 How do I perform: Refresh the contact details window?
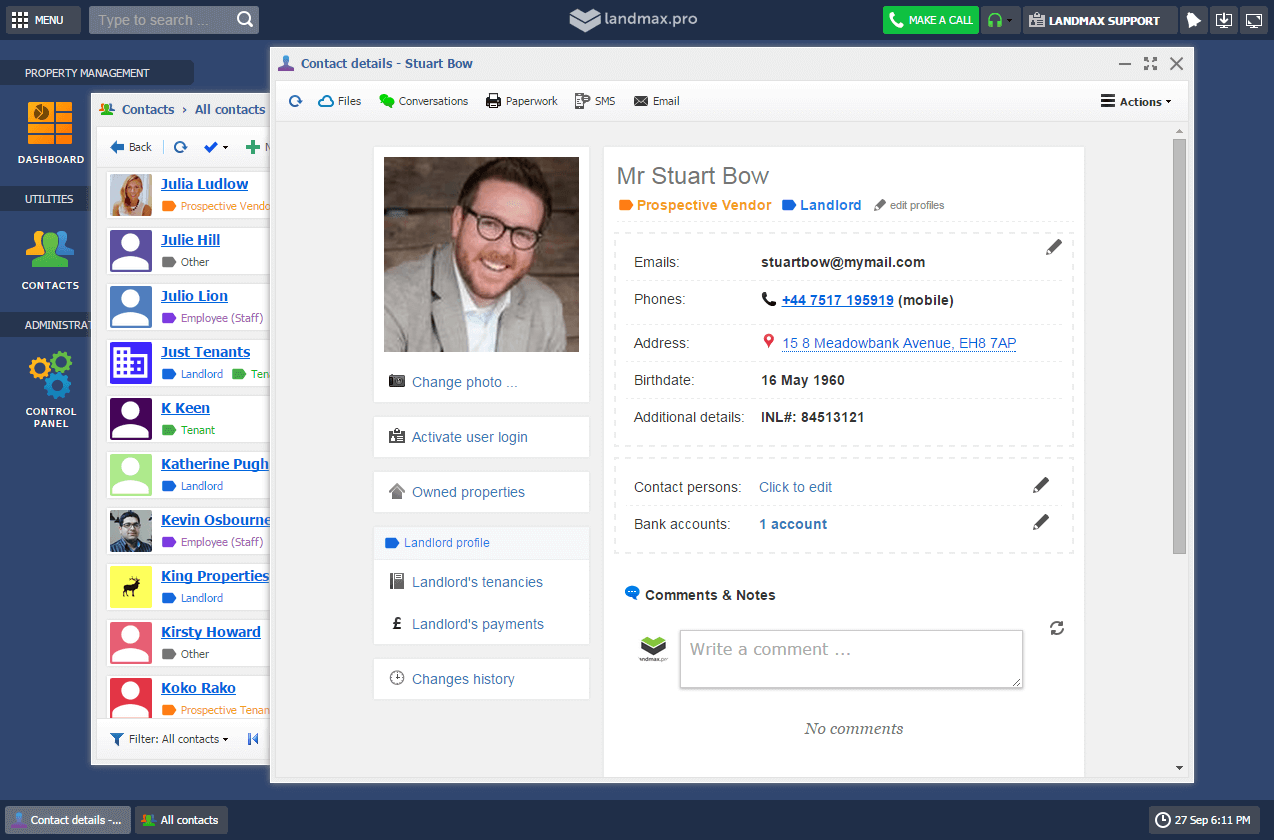coord(295,101)
